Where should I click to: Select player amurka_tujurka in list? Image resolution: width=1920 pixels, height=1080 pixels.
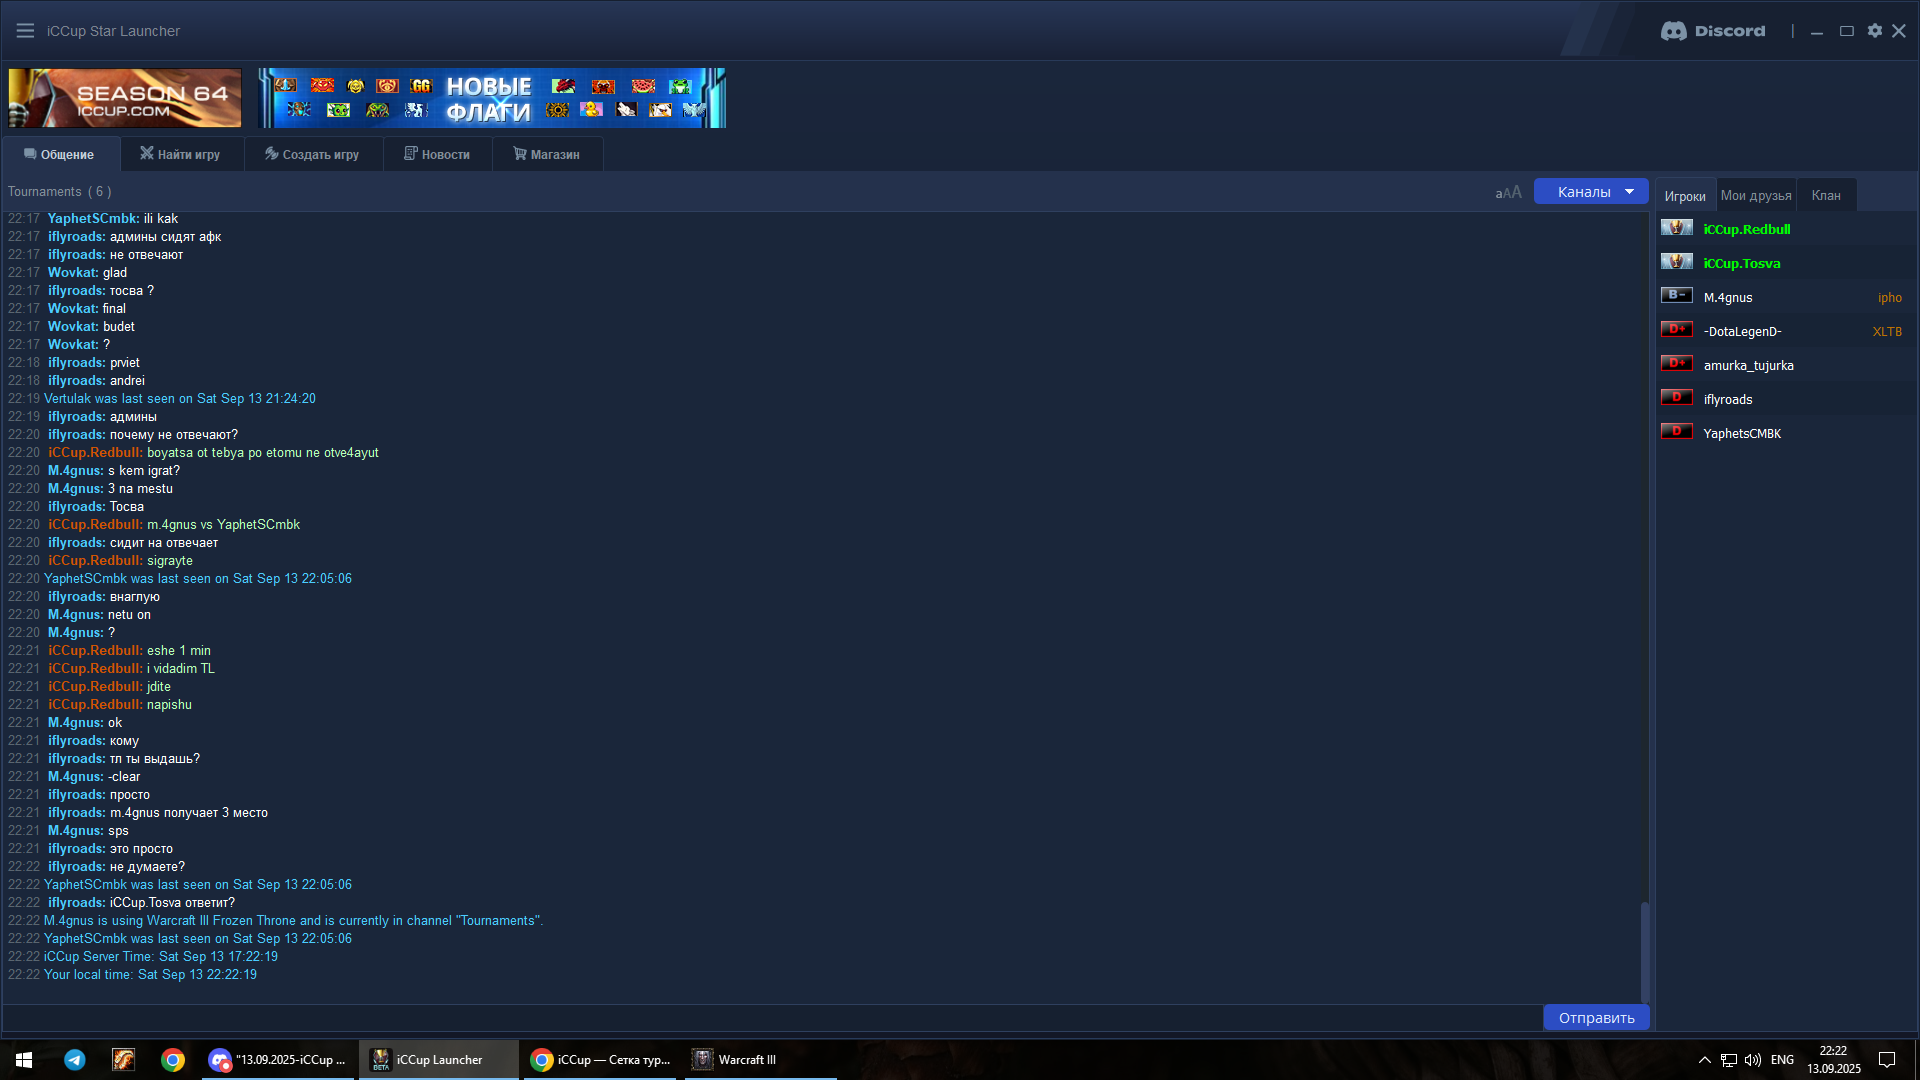pos(1786,365)
